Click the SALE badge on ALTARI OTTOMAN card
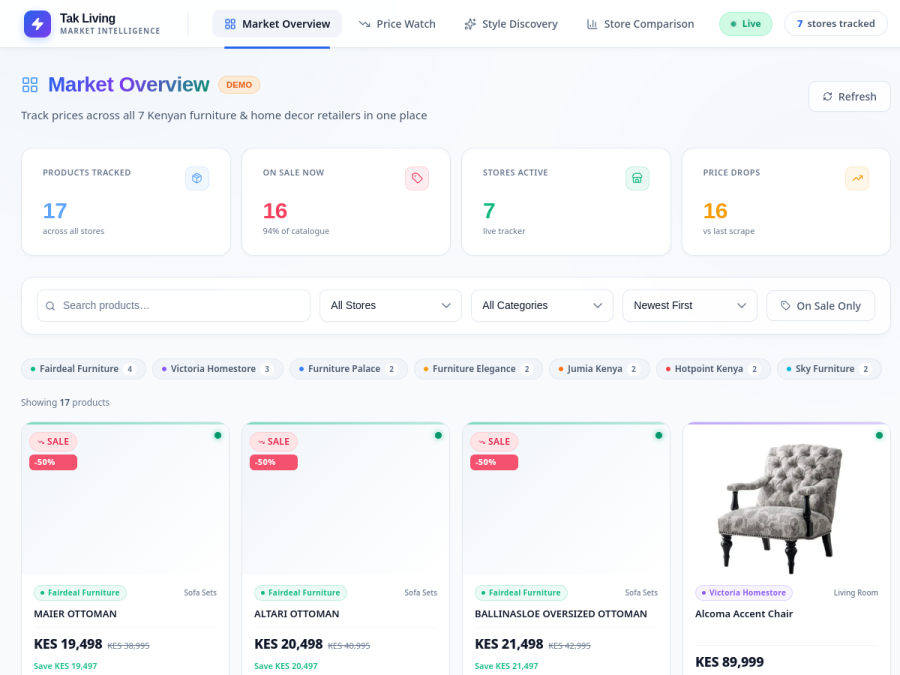900x675 pixels. (x=274, y=441)
